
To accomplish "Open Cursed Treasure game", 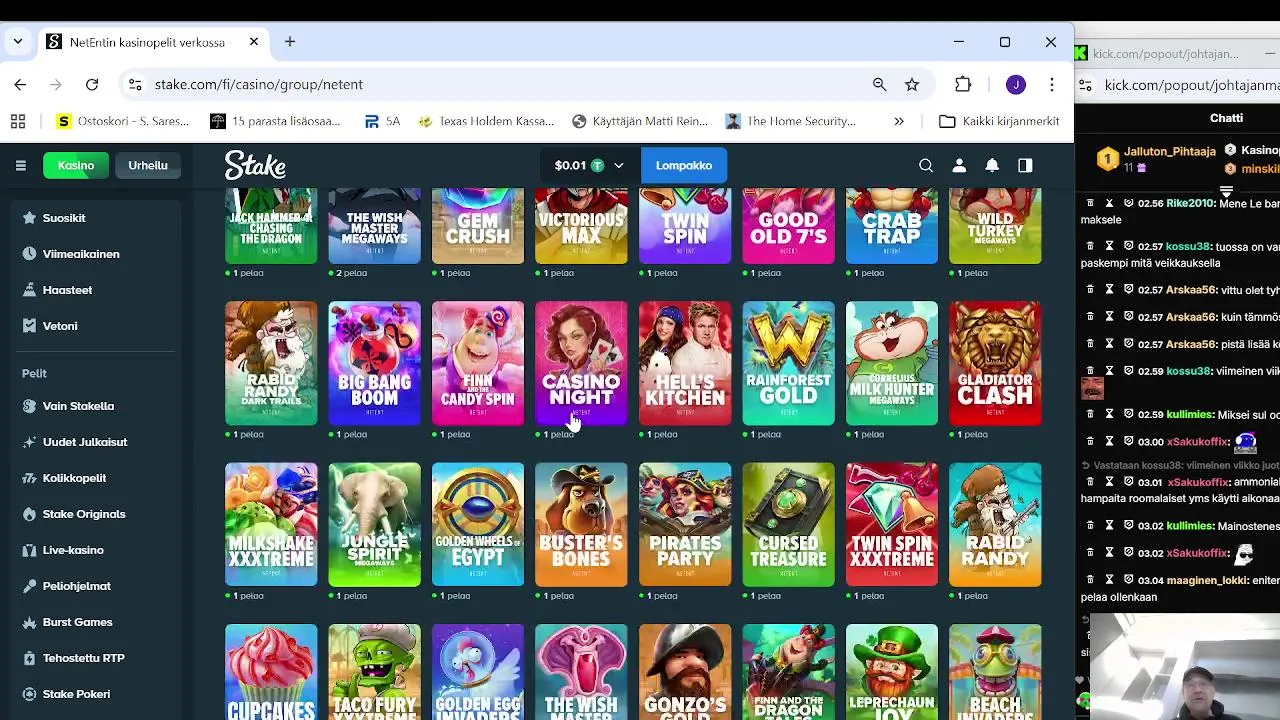I will click(x=788, y=525).
